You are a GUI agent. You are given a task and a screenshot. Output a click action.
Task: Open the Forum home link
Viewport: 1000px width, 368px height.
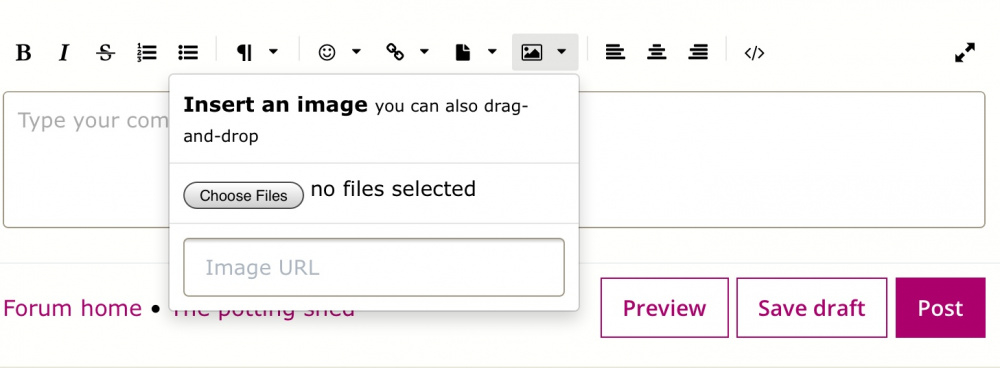[72, 308]
